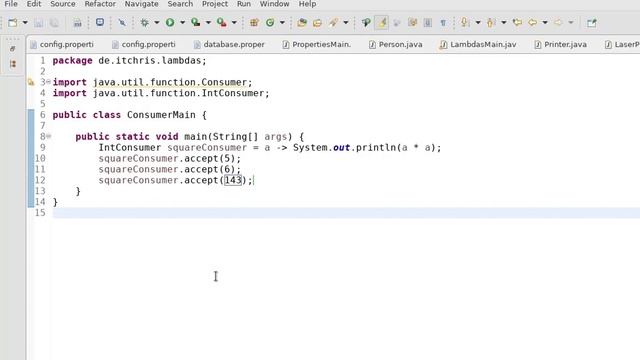The height and width of the screenshot is (360, 640).
Task: Switch to the PropertiesMain tab
Action: point(317,44)
